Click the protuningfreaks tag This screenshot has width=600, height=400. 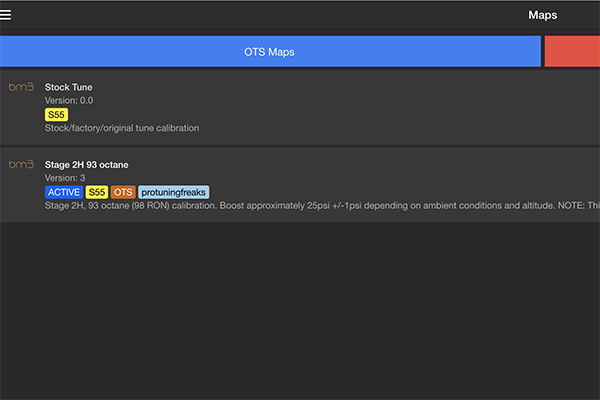[x=173, y=192]
